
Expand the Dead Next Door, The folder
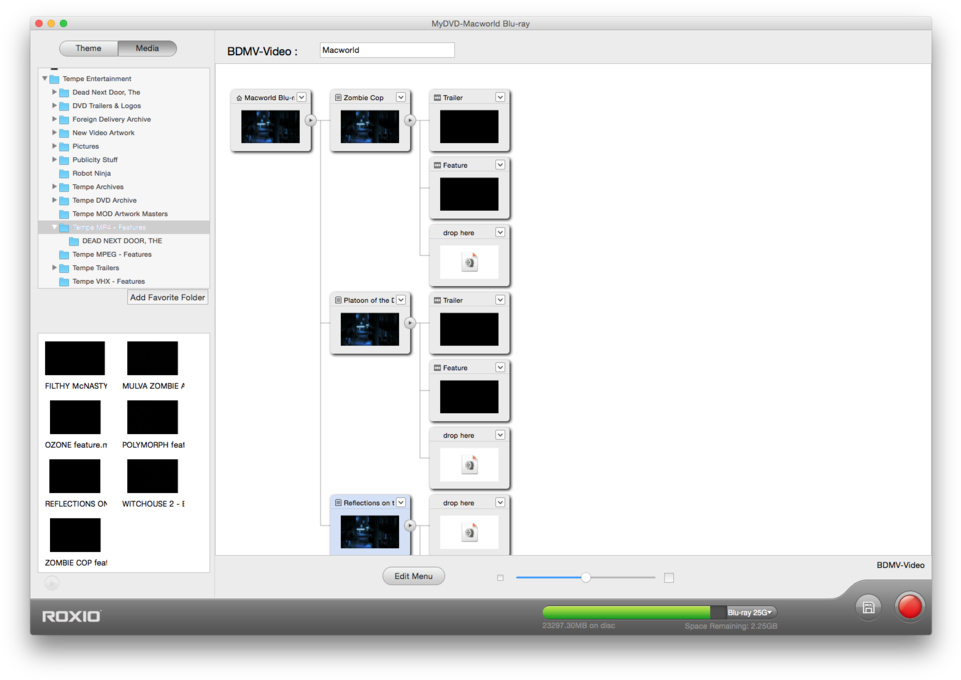pos(53,92)
